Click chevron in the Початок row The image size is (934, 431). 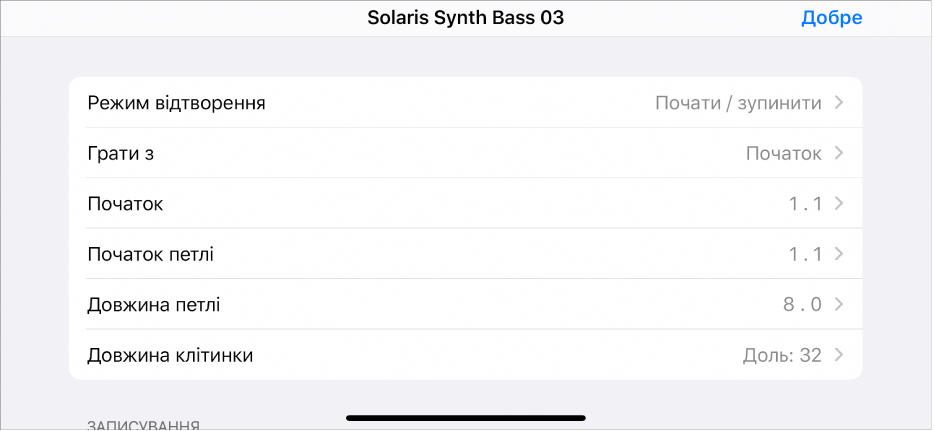point(839,204)
